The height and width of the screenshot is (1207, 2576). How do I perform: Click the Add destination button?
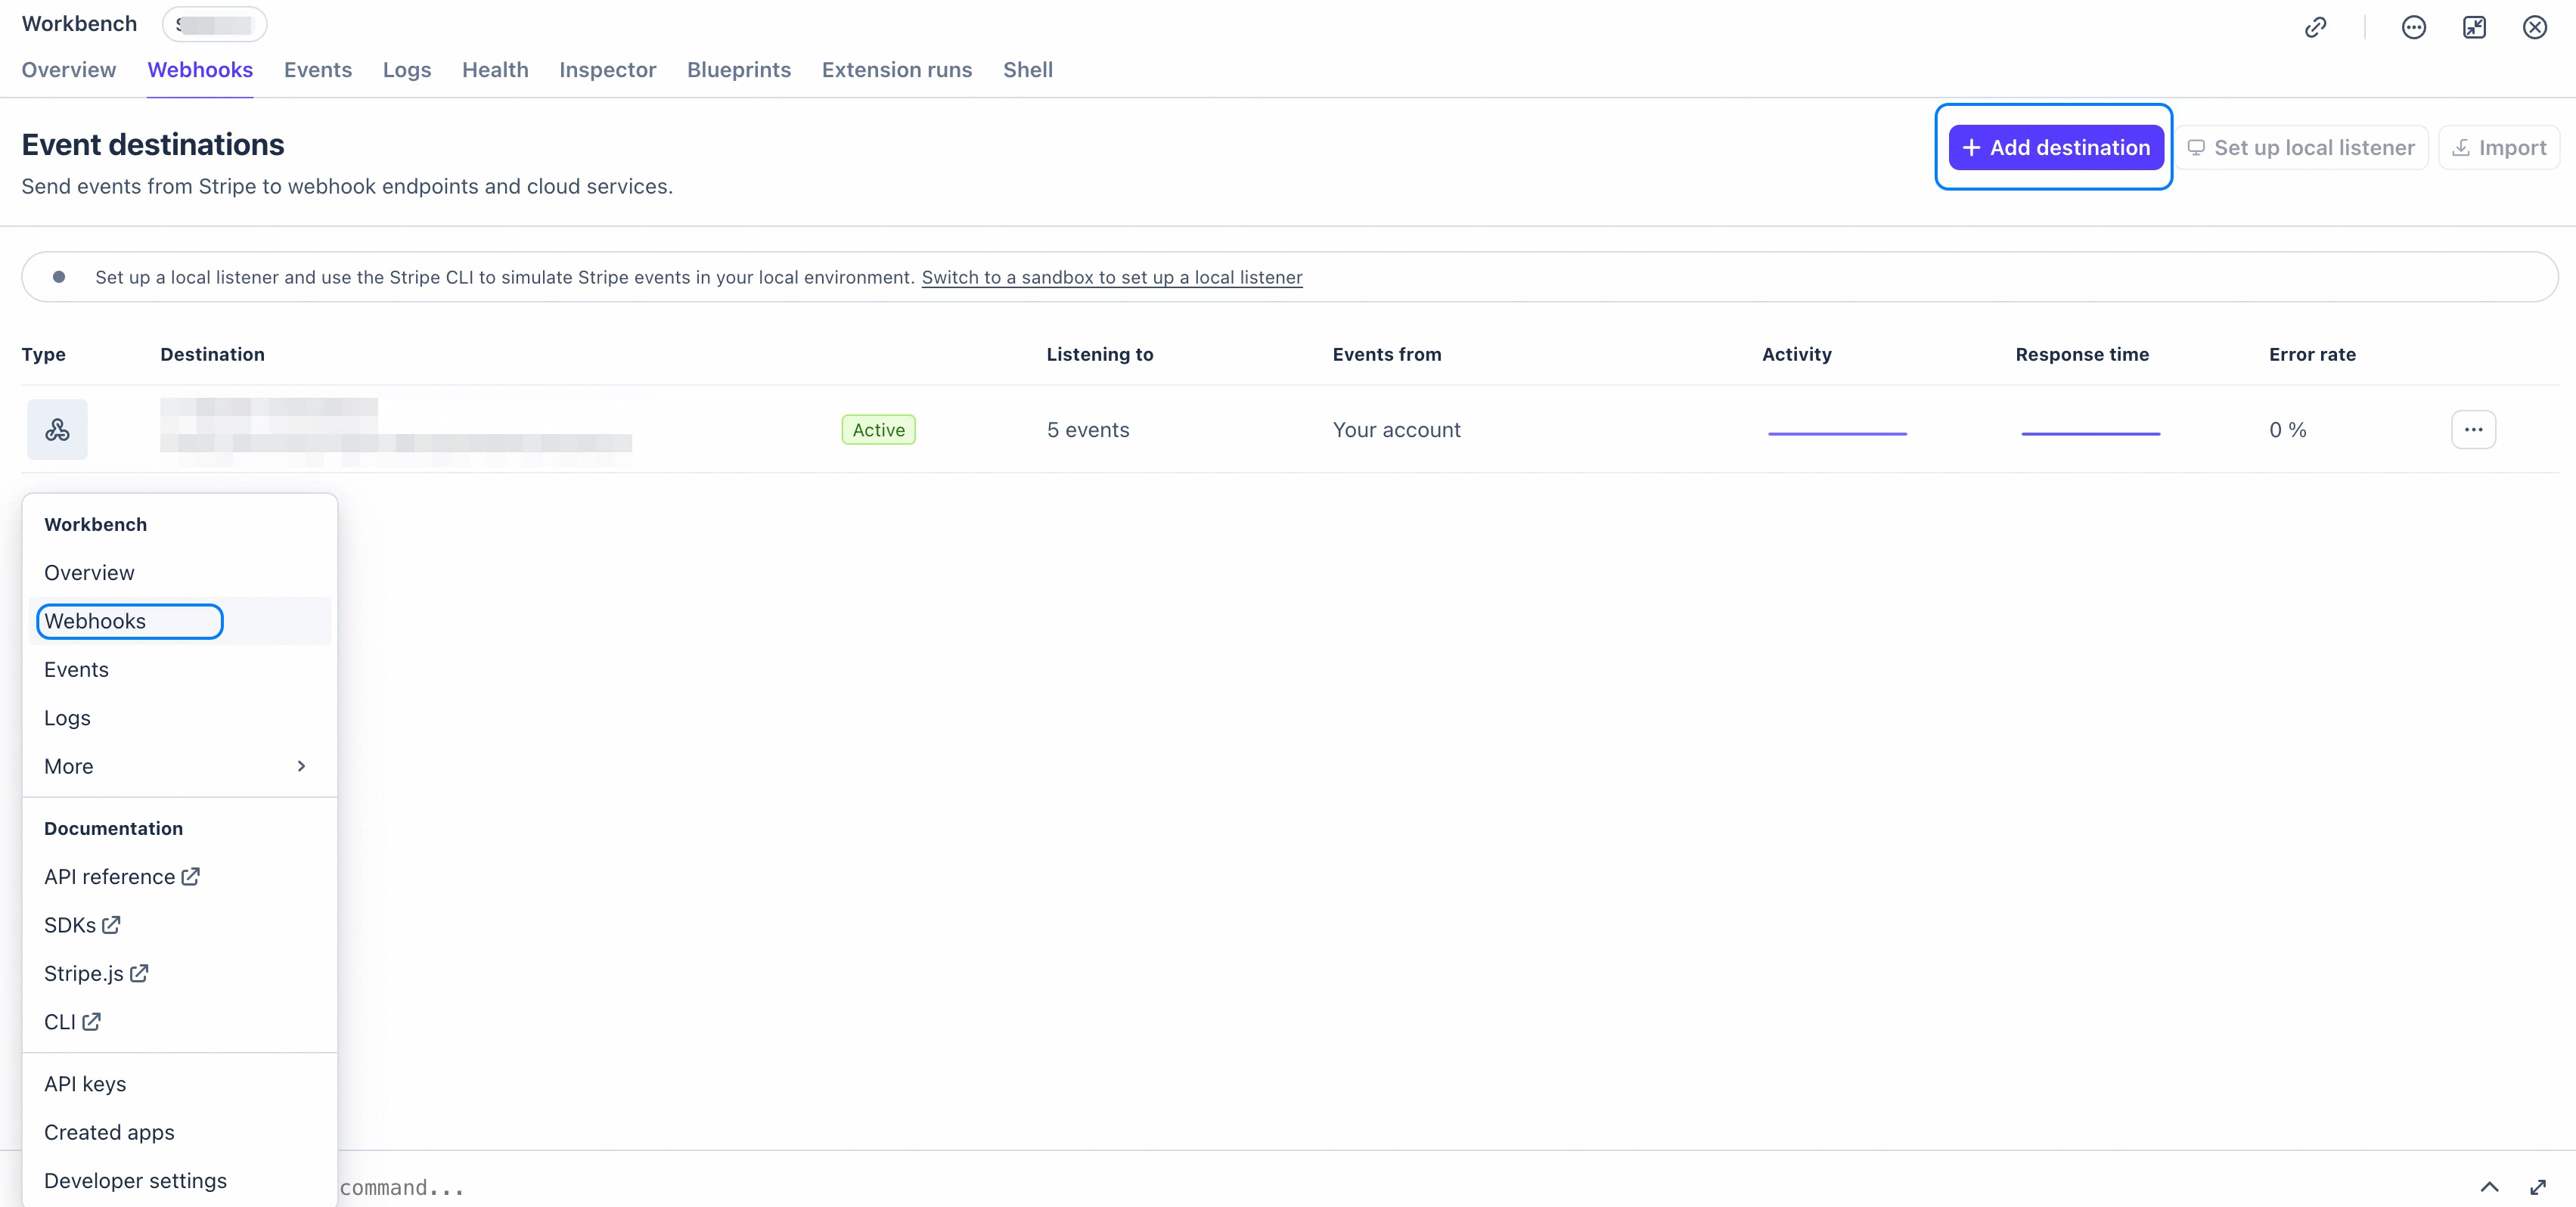[x=2056, y=148]
